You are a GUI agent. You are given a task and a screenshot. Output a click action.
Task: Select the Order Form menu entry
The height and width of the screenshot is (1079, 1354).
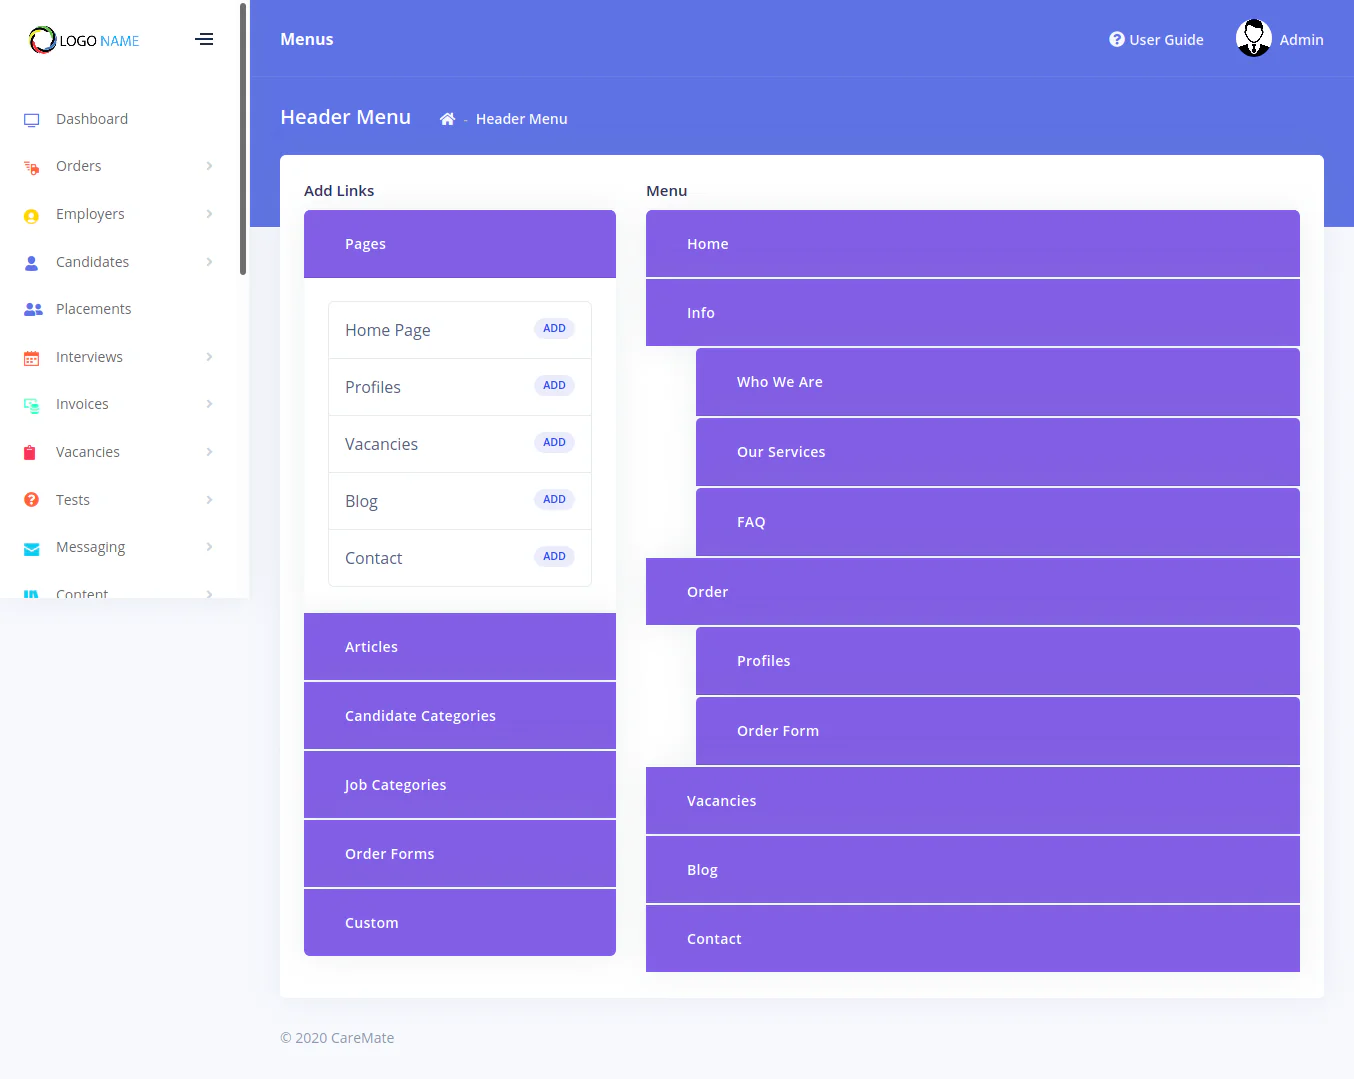(997, 731)
